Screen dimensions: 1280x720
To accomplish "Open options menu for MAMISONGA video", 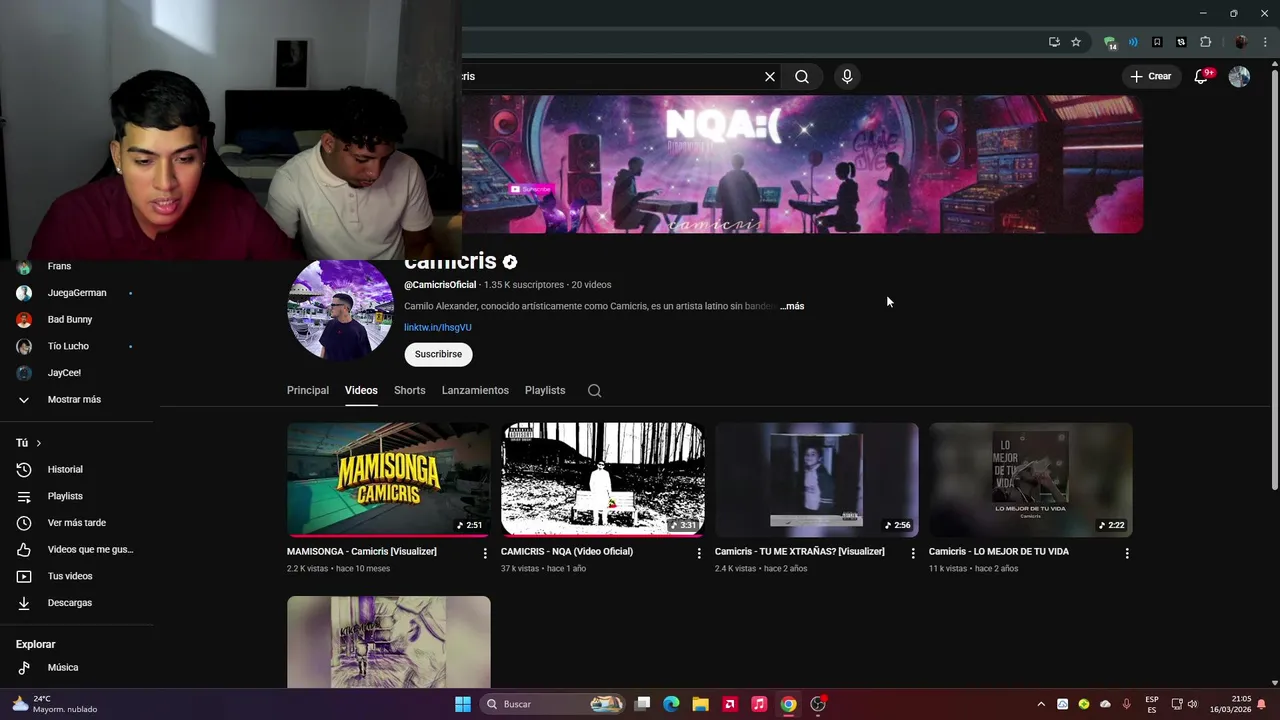I will coord(485,553).
